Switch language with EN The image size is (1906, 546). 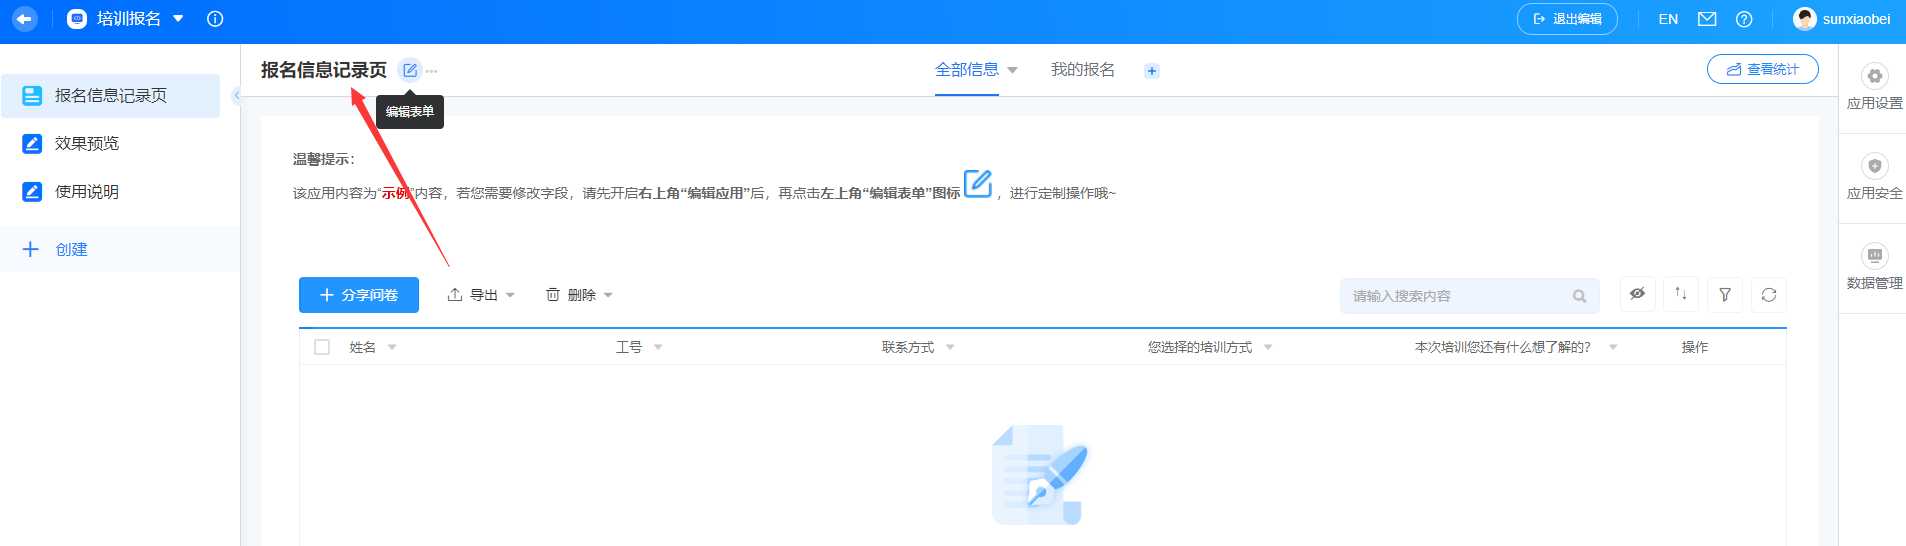point(1668,19)
